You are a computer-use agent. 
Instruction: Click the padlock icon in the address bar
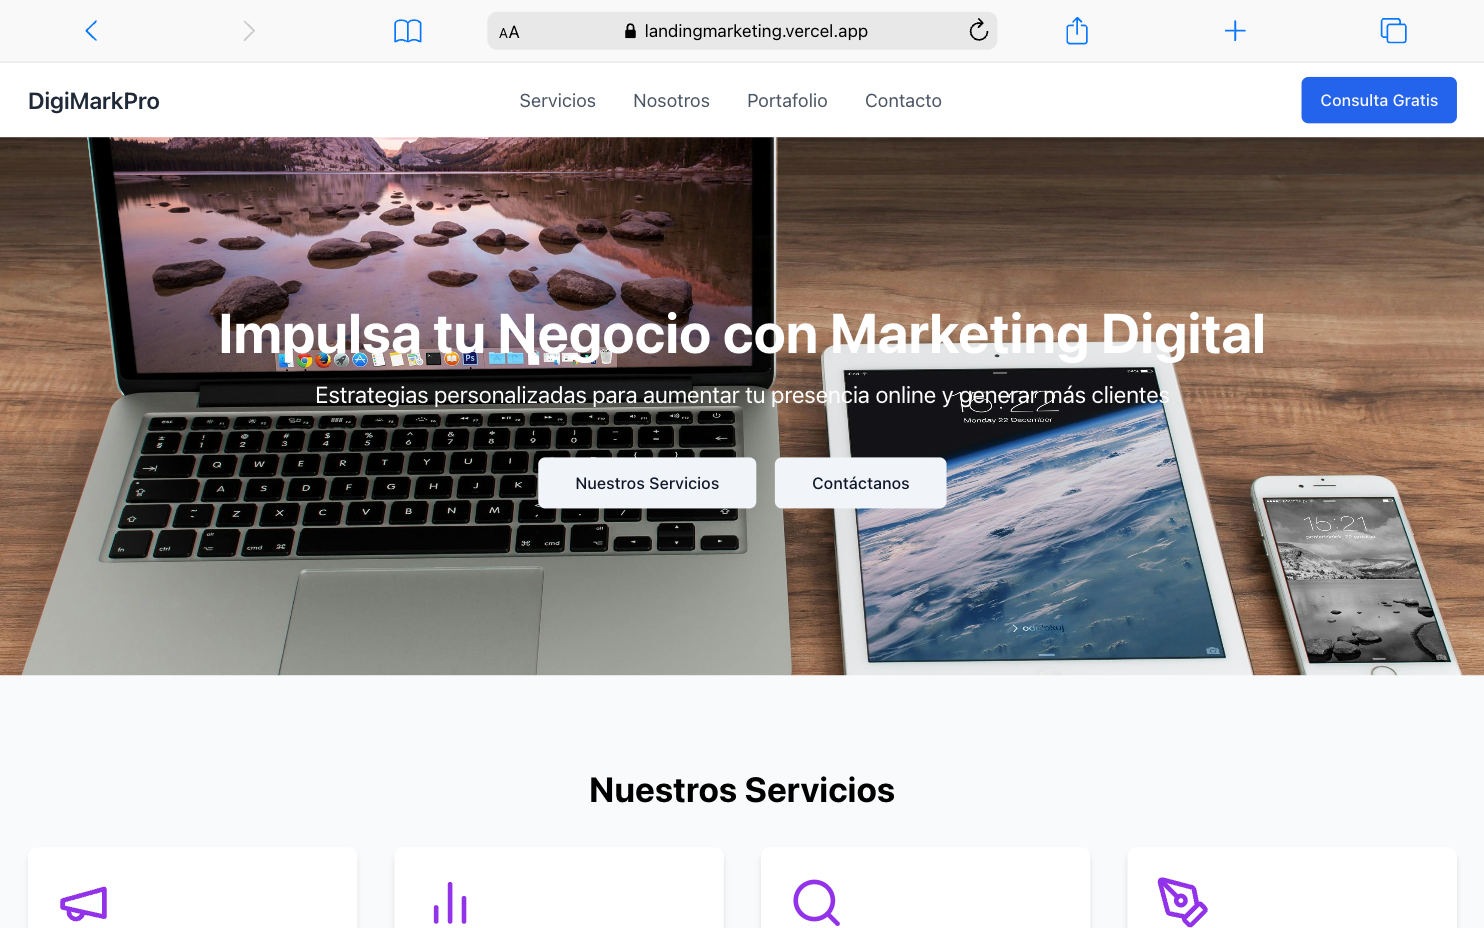pos(630,31)
